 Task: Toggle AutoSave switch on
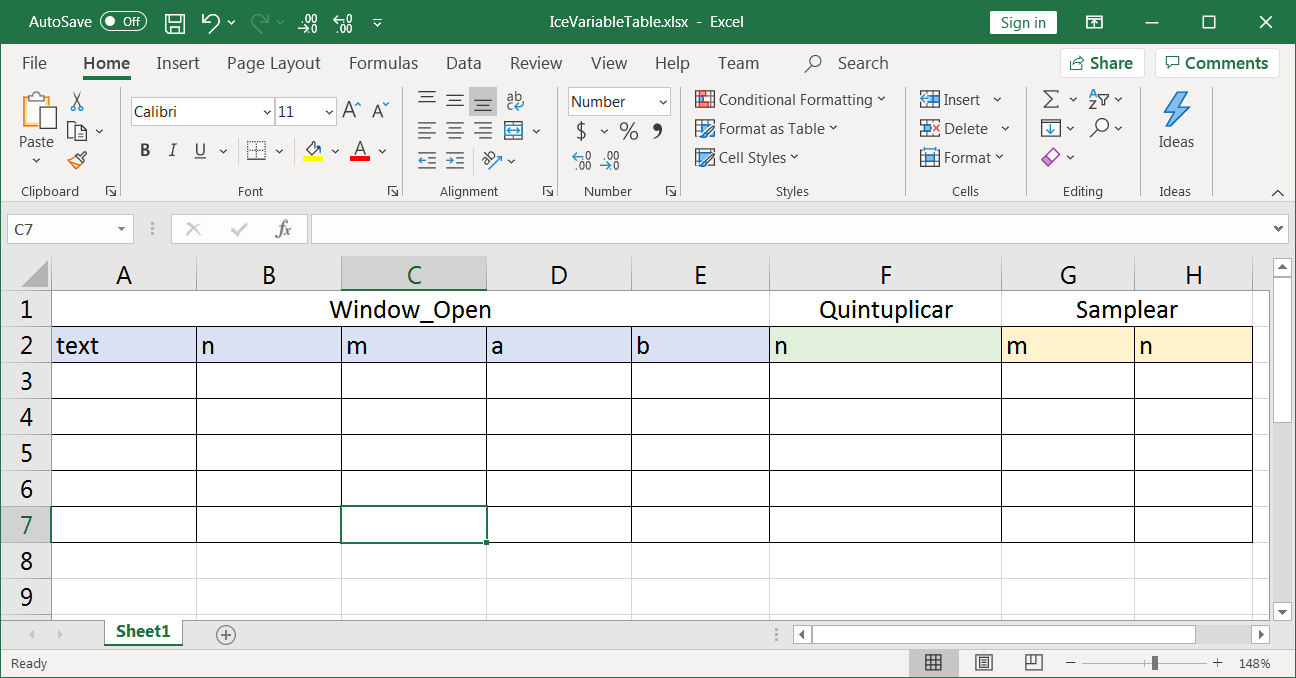click(x=123, y=22)
